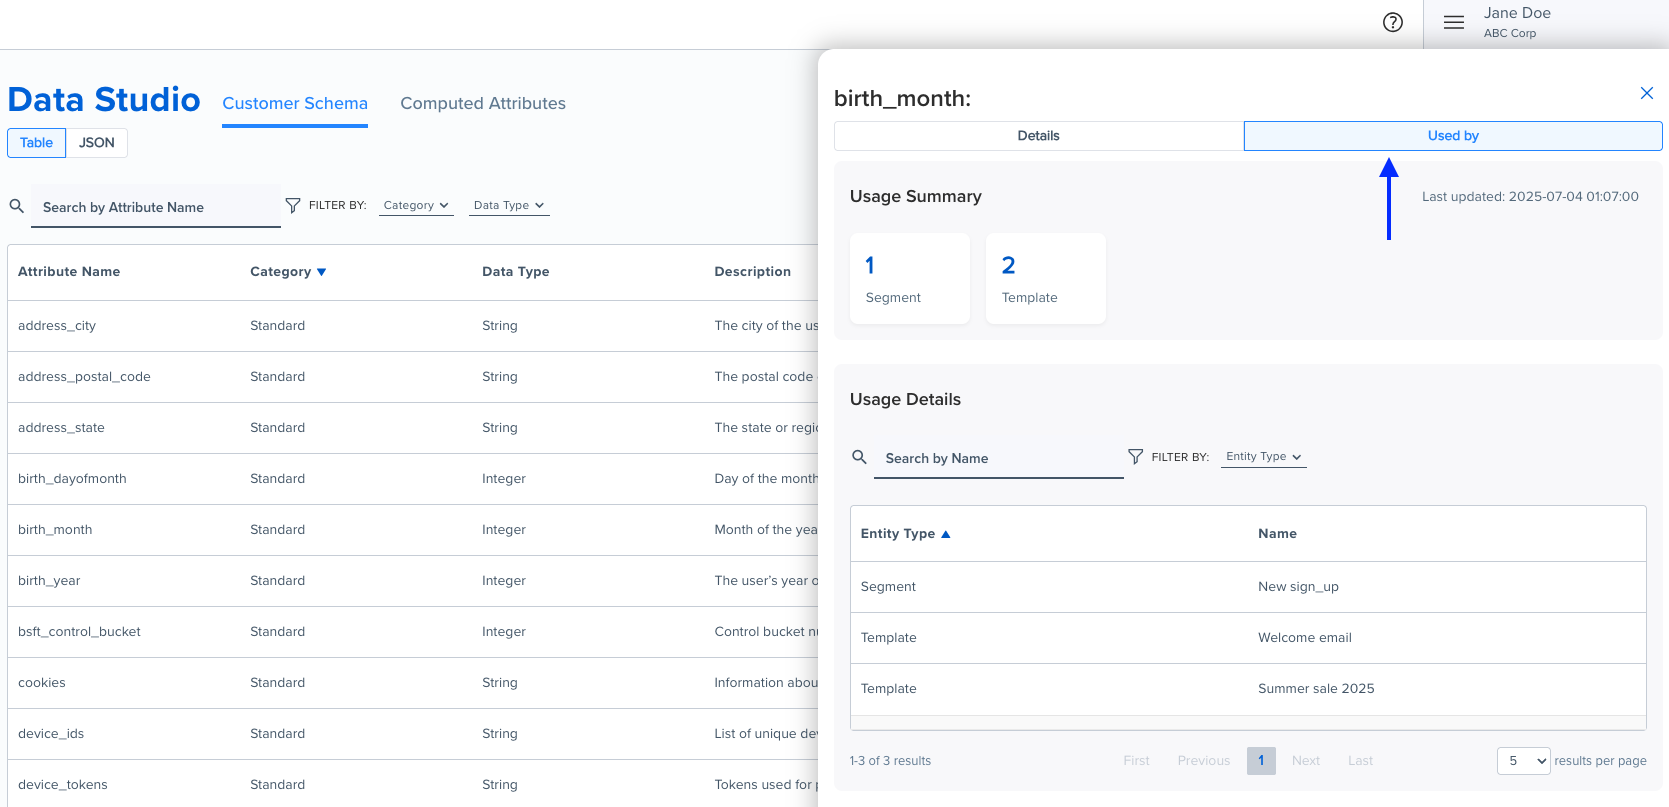This screenshot has width=1669, height=807.
Task: Sort by Category column arrow
Action: tap(322, 272)
